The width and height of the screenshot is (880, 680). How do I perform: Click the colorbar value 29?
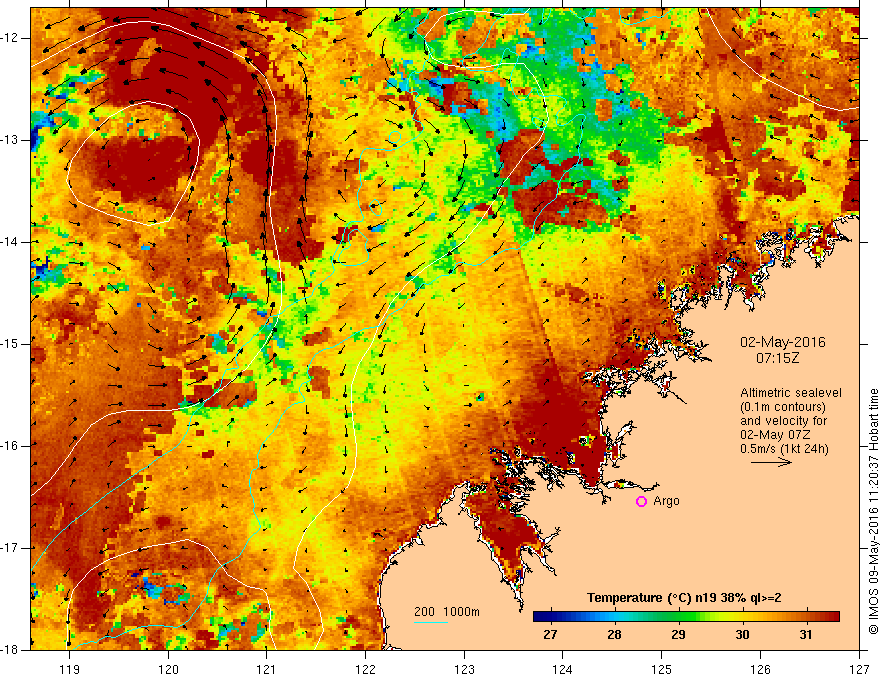pos(679,635)
